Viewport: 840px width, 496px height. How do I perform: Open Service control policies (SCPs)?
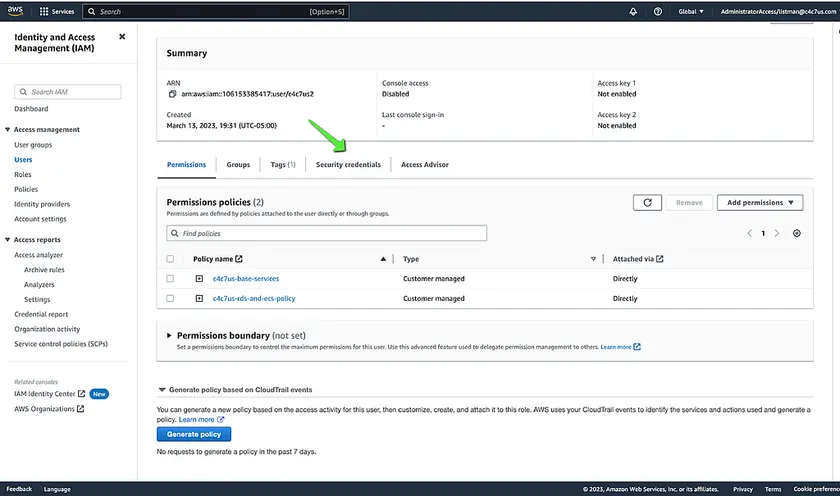pyautogui.click(x=61, y=344)
